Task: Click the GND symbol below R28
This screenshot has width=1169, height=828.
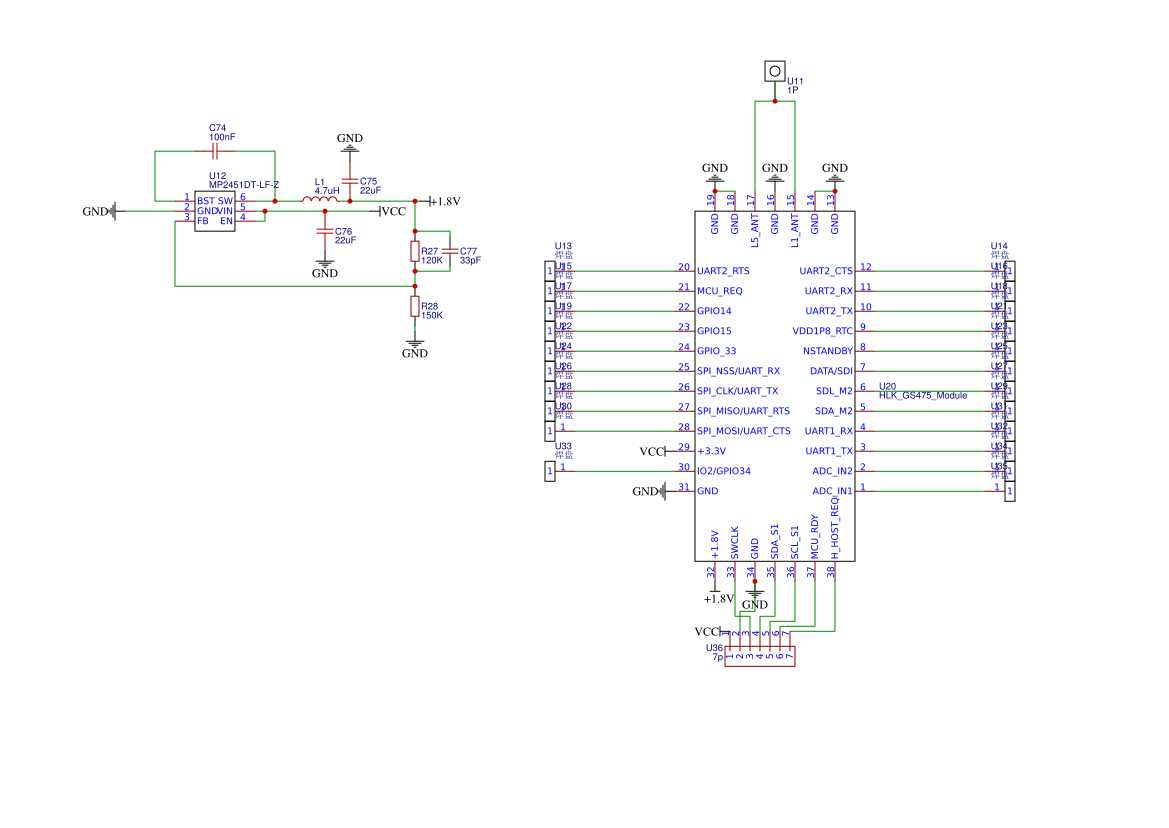Action: pyautogui.click(x=415, y=349)
